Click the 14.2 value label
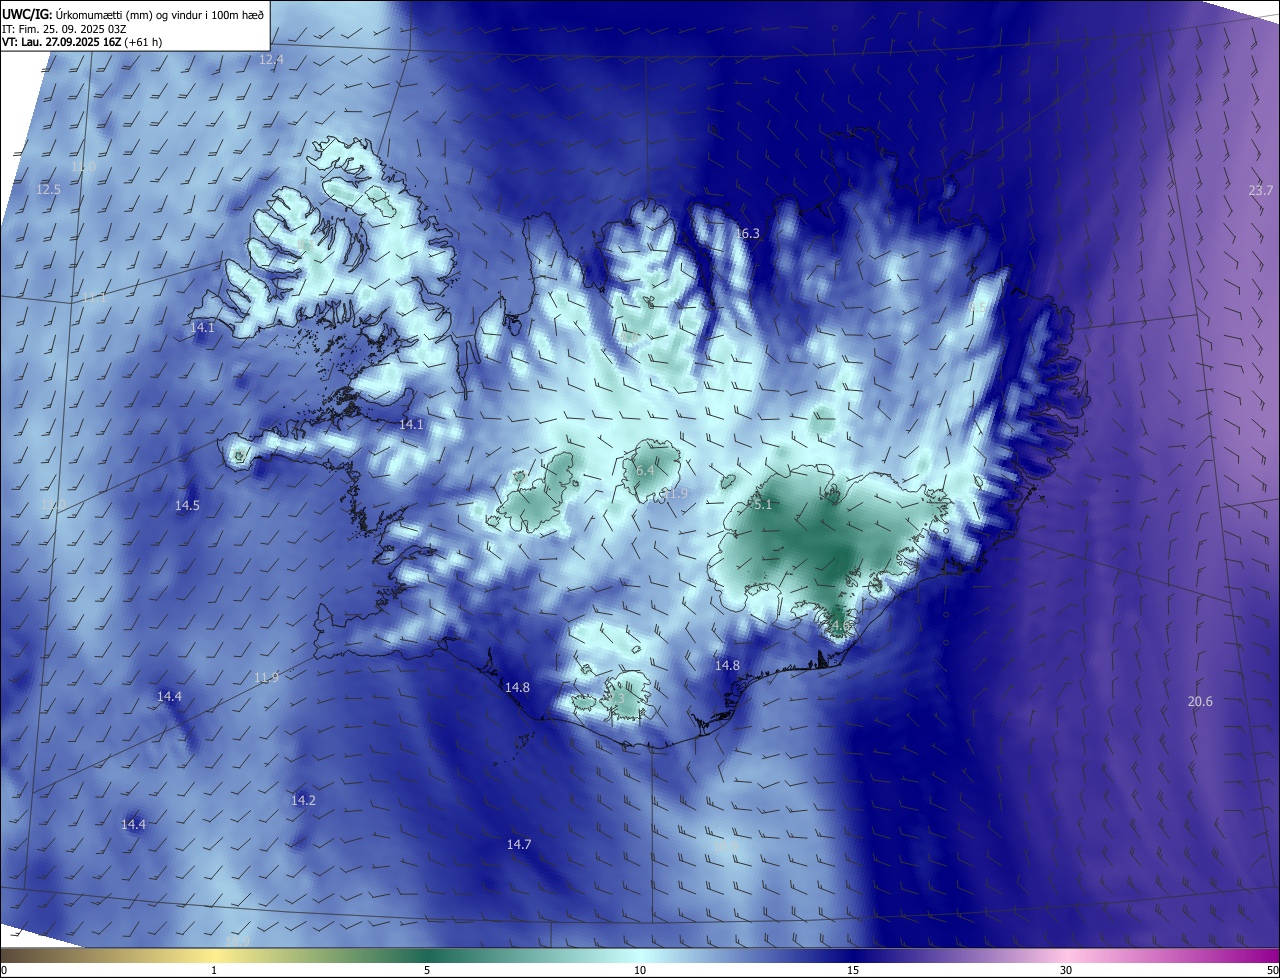 [303, 800]
